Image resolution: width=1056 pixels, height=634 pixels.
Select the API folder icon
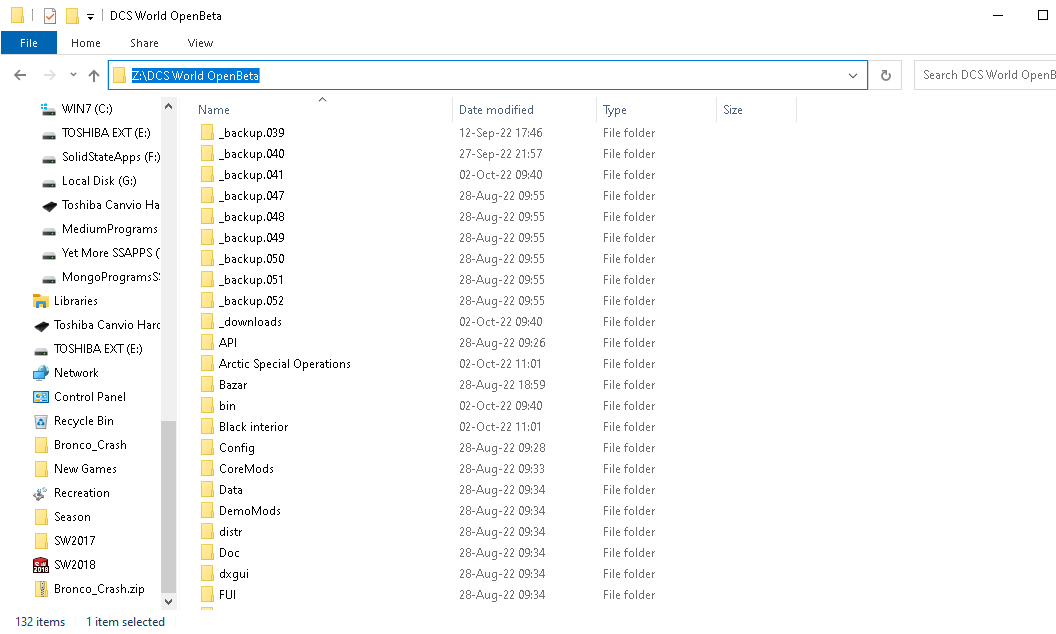(207, 342)
